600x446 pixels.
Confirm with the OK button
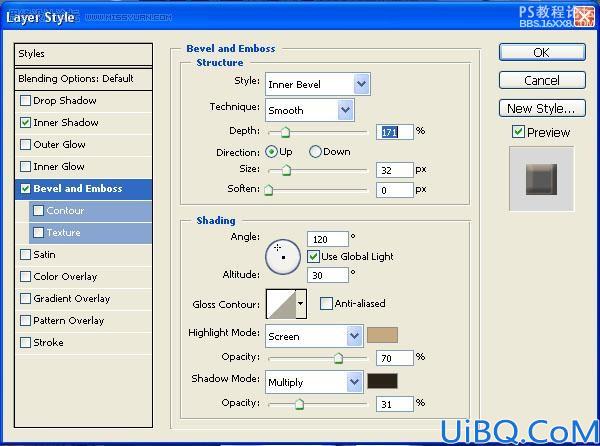542,52
